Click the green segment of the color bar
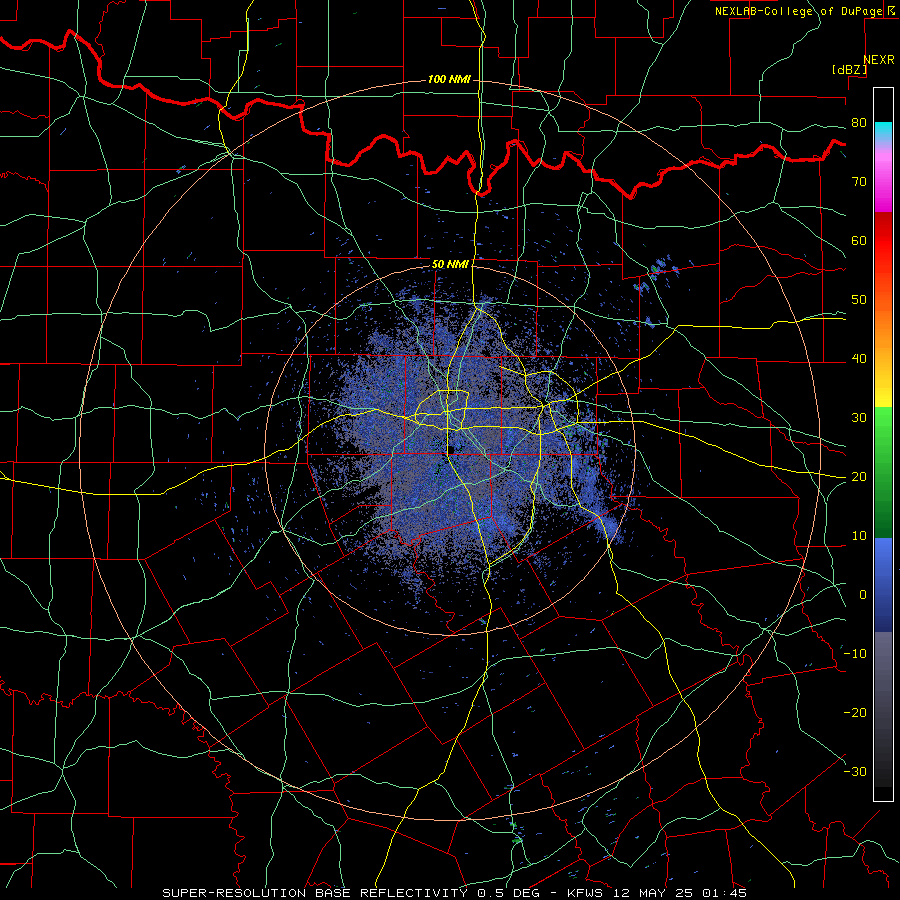Image resolution: width=900 pixels, height=900 pixels. click(x=883, y=472)
